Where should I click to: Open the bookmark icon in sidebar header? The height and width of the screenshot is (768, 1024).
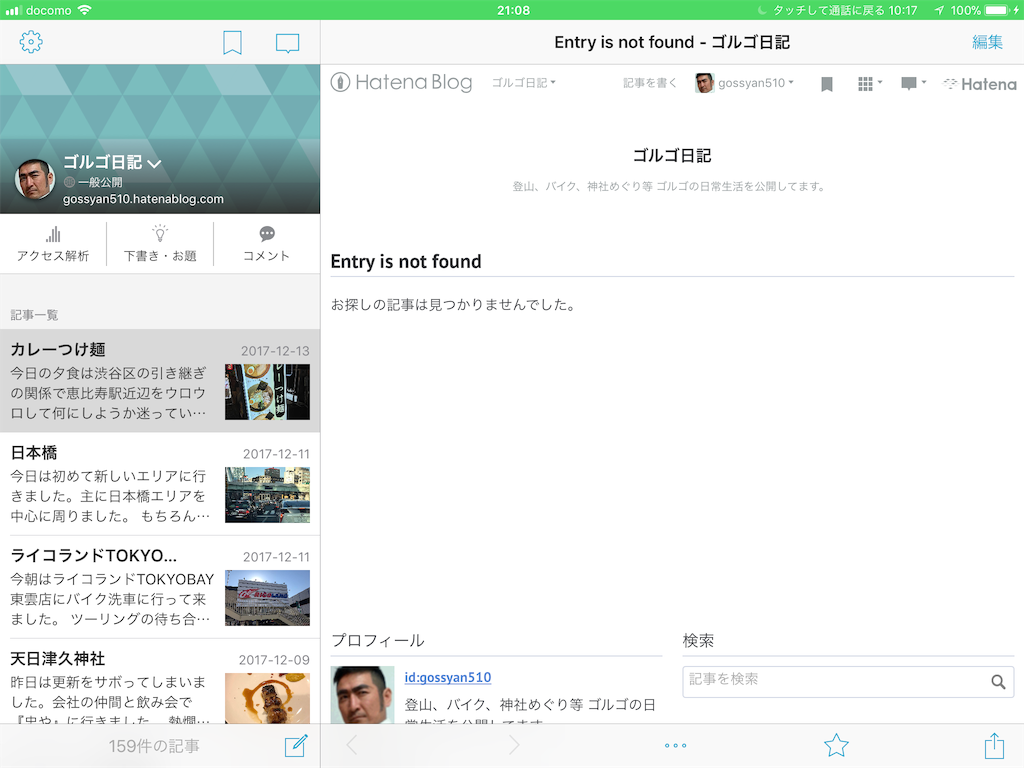(x=232, y=43)
